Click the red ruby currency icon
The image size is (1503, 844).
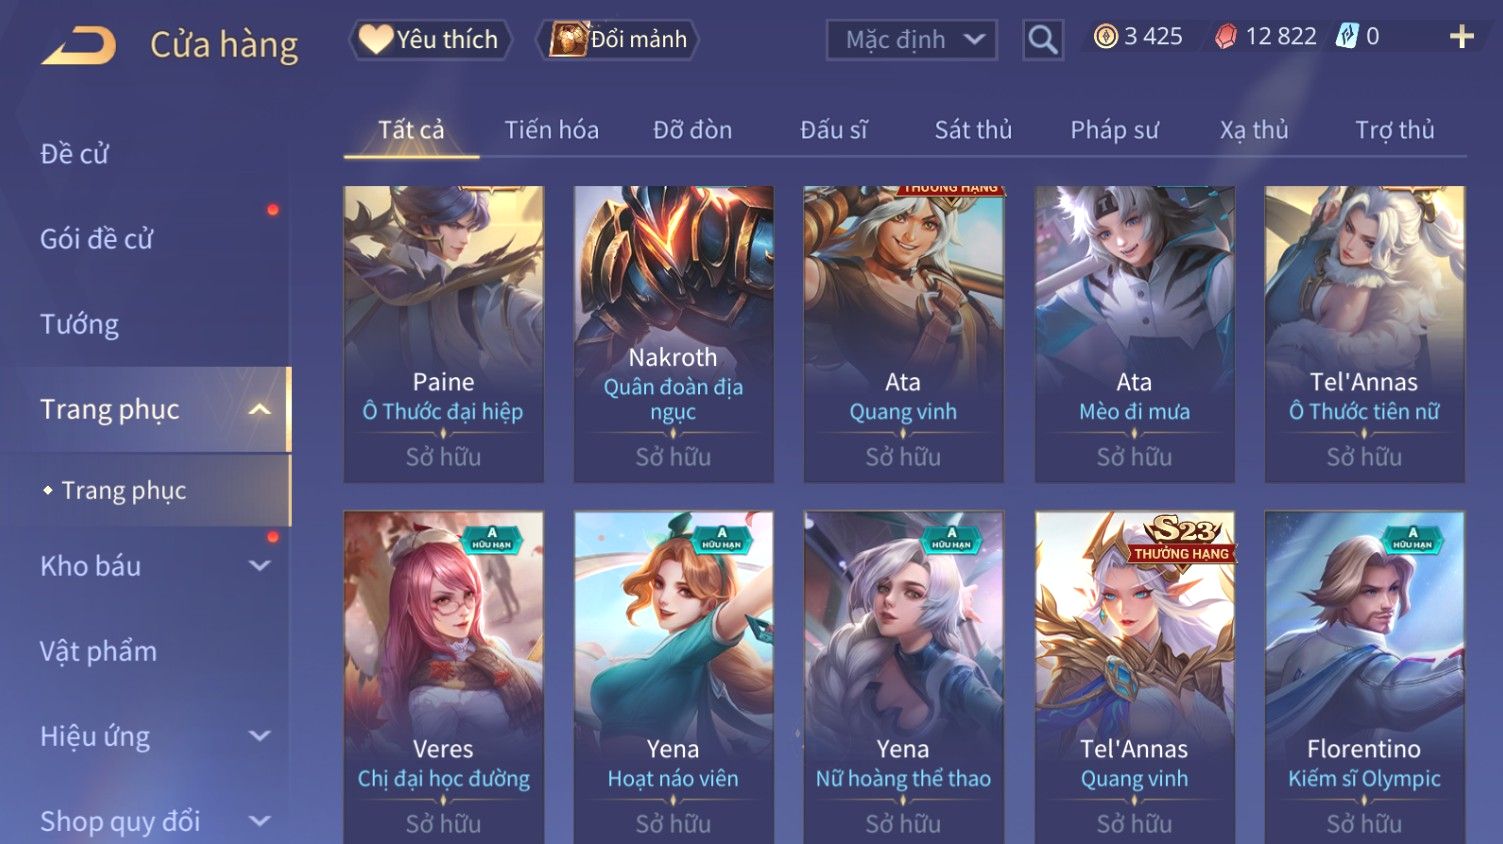coord(1225,37)
